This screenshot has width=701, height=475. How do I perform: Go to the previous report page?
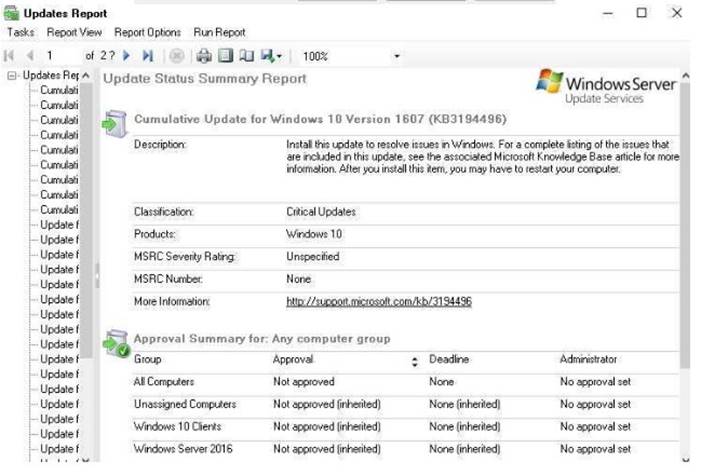(29, 56)
